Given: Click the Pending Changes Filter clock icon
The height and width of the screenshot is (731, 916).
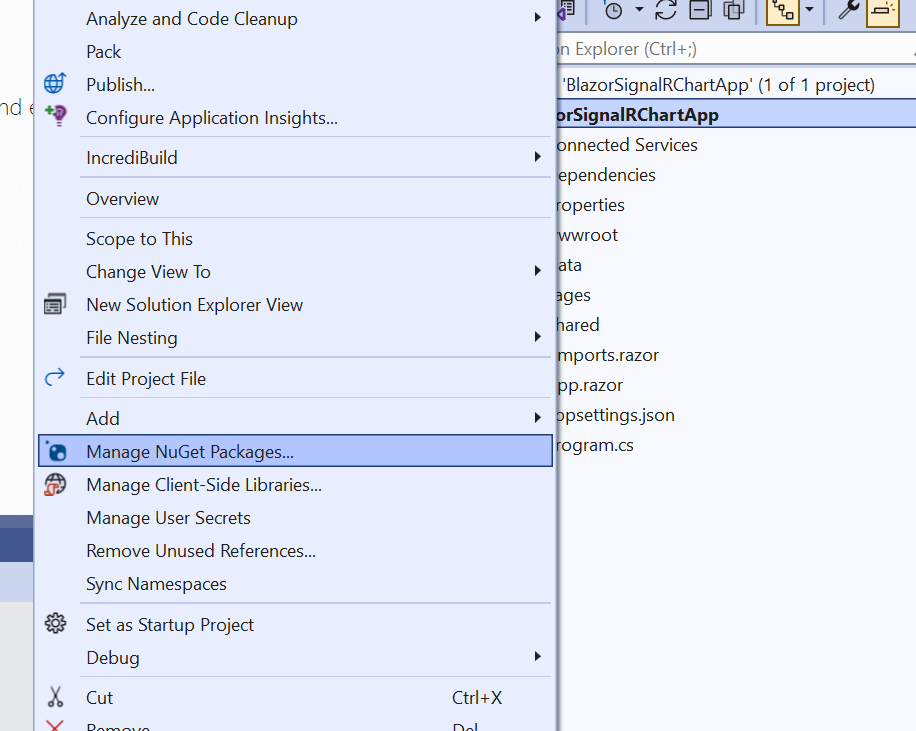Looking at the screenshot, I should tap(613, 11).
